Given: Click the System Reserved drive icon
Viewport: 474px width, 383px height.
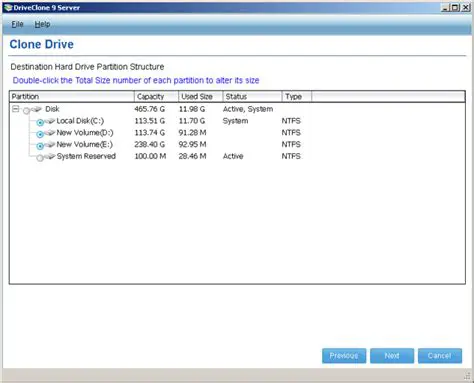Looking at the screenshot, I should click(50, 156).
